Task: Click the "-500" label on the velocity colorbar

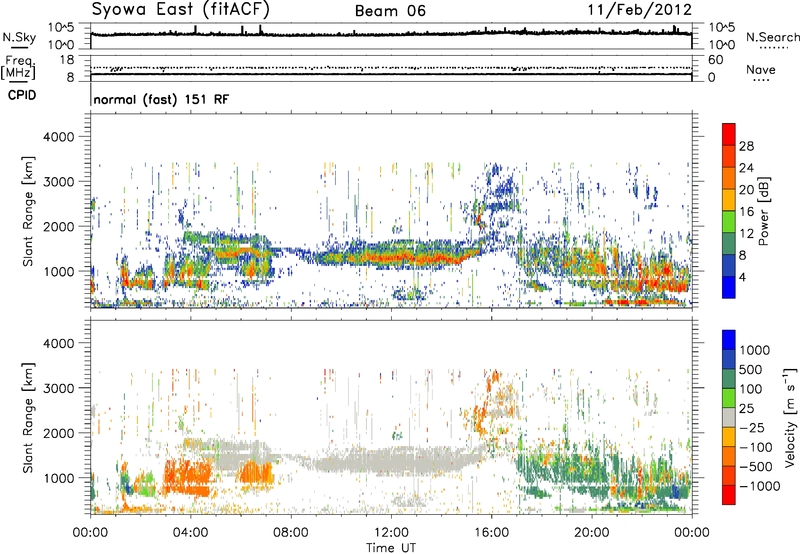Action: [756, 467]
